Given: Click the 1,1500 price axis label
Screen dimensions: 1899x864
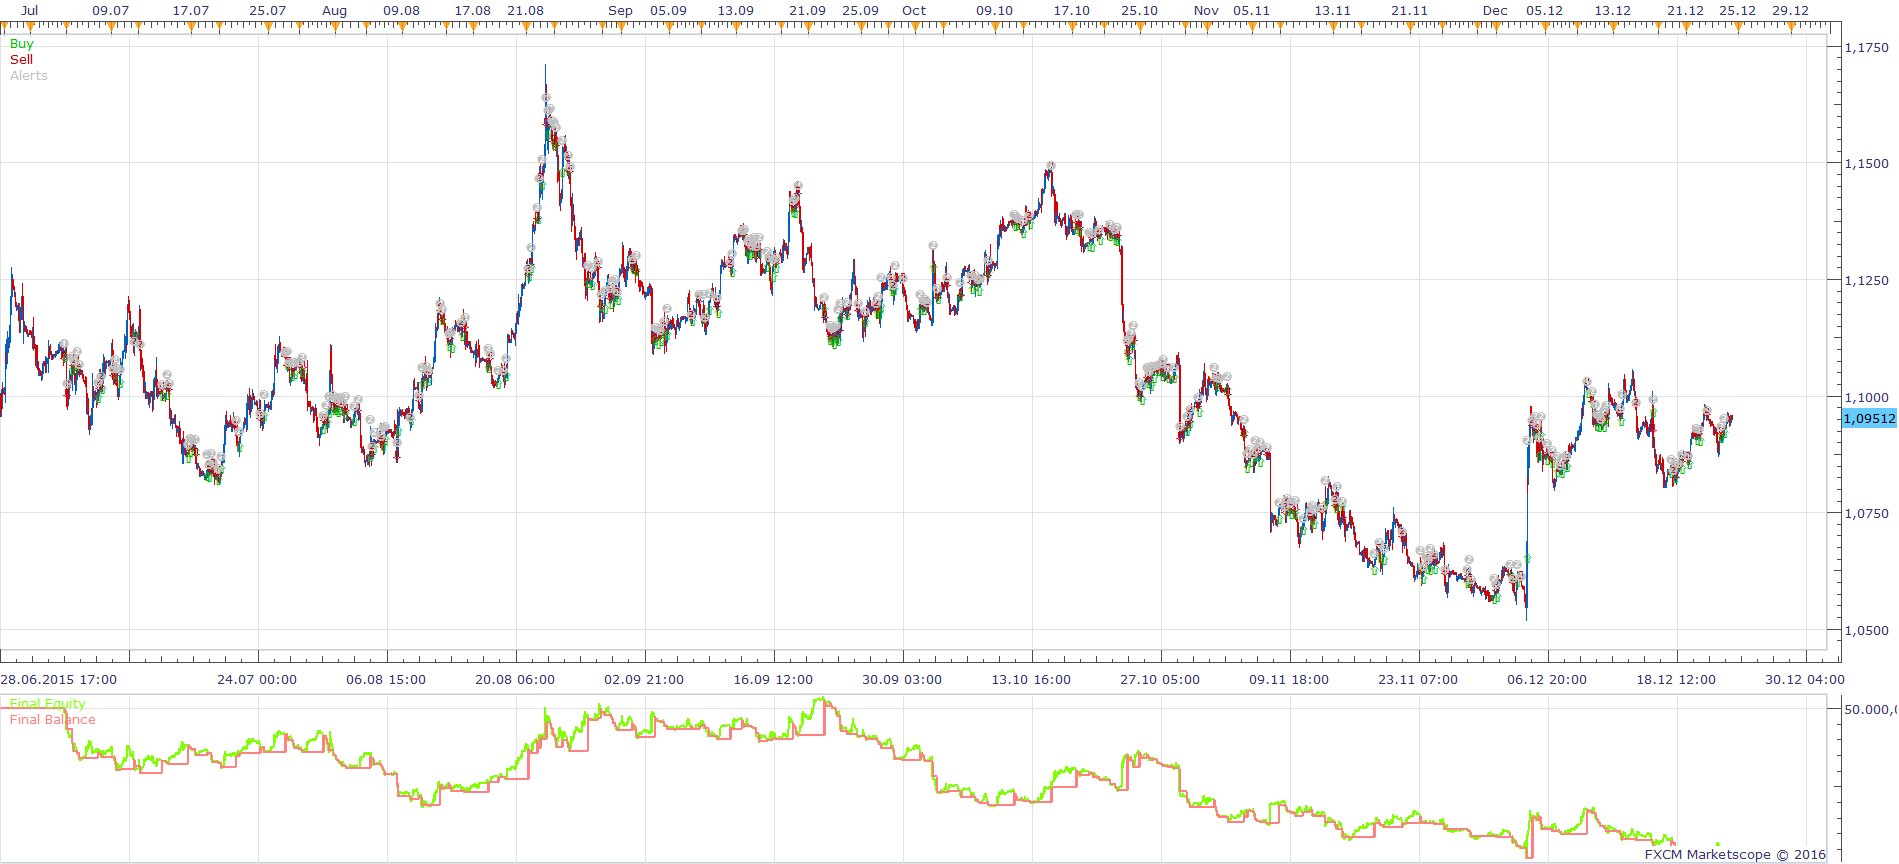Looking at the screenshot, I should click(x=1867, y=164).
